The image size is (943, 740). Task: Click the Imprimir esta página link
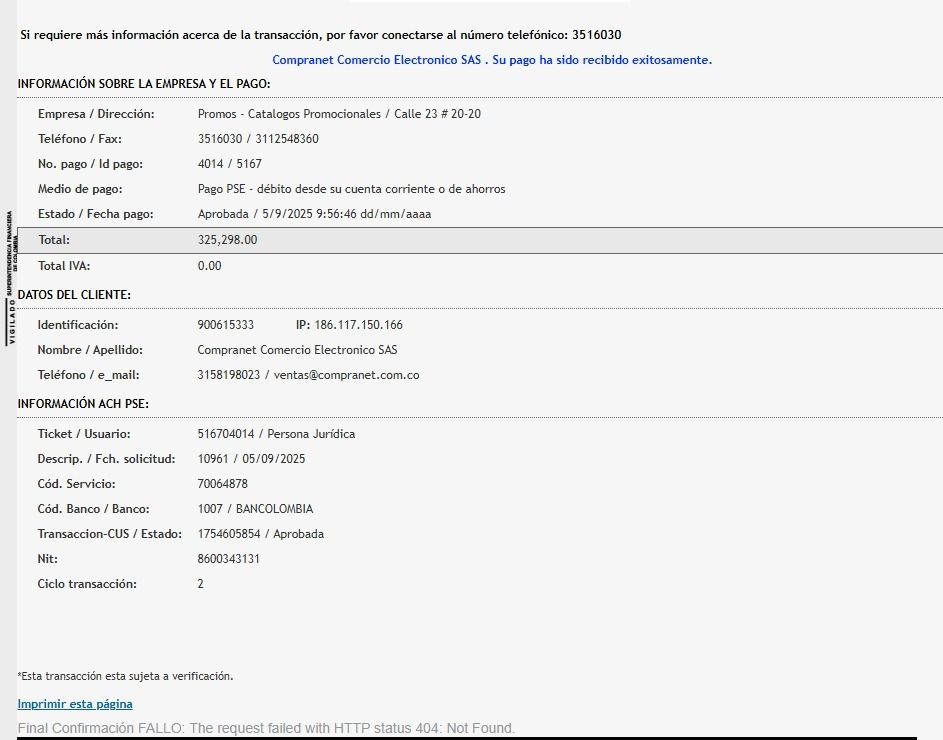pyautogui.click(x=75, y=704)
